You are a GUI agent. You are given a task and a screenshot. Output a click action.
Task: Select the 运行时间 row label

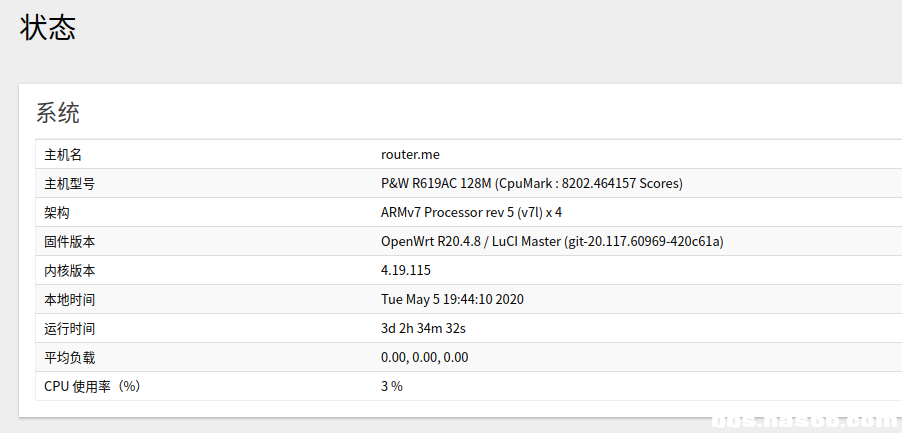click(70, 329)
